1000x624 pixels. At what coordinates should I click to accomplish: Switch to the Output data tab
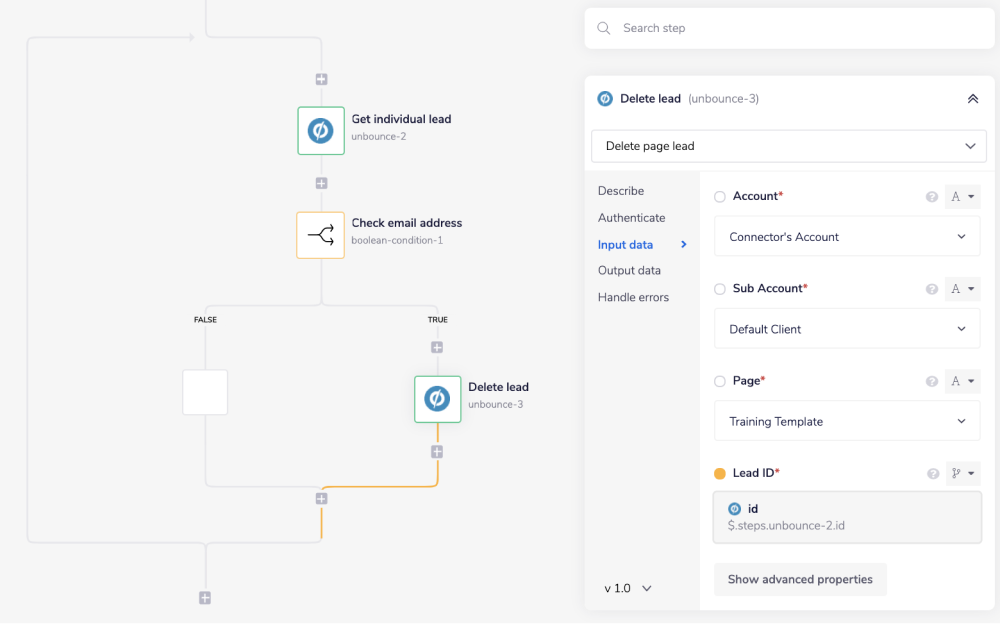(629, 270)
